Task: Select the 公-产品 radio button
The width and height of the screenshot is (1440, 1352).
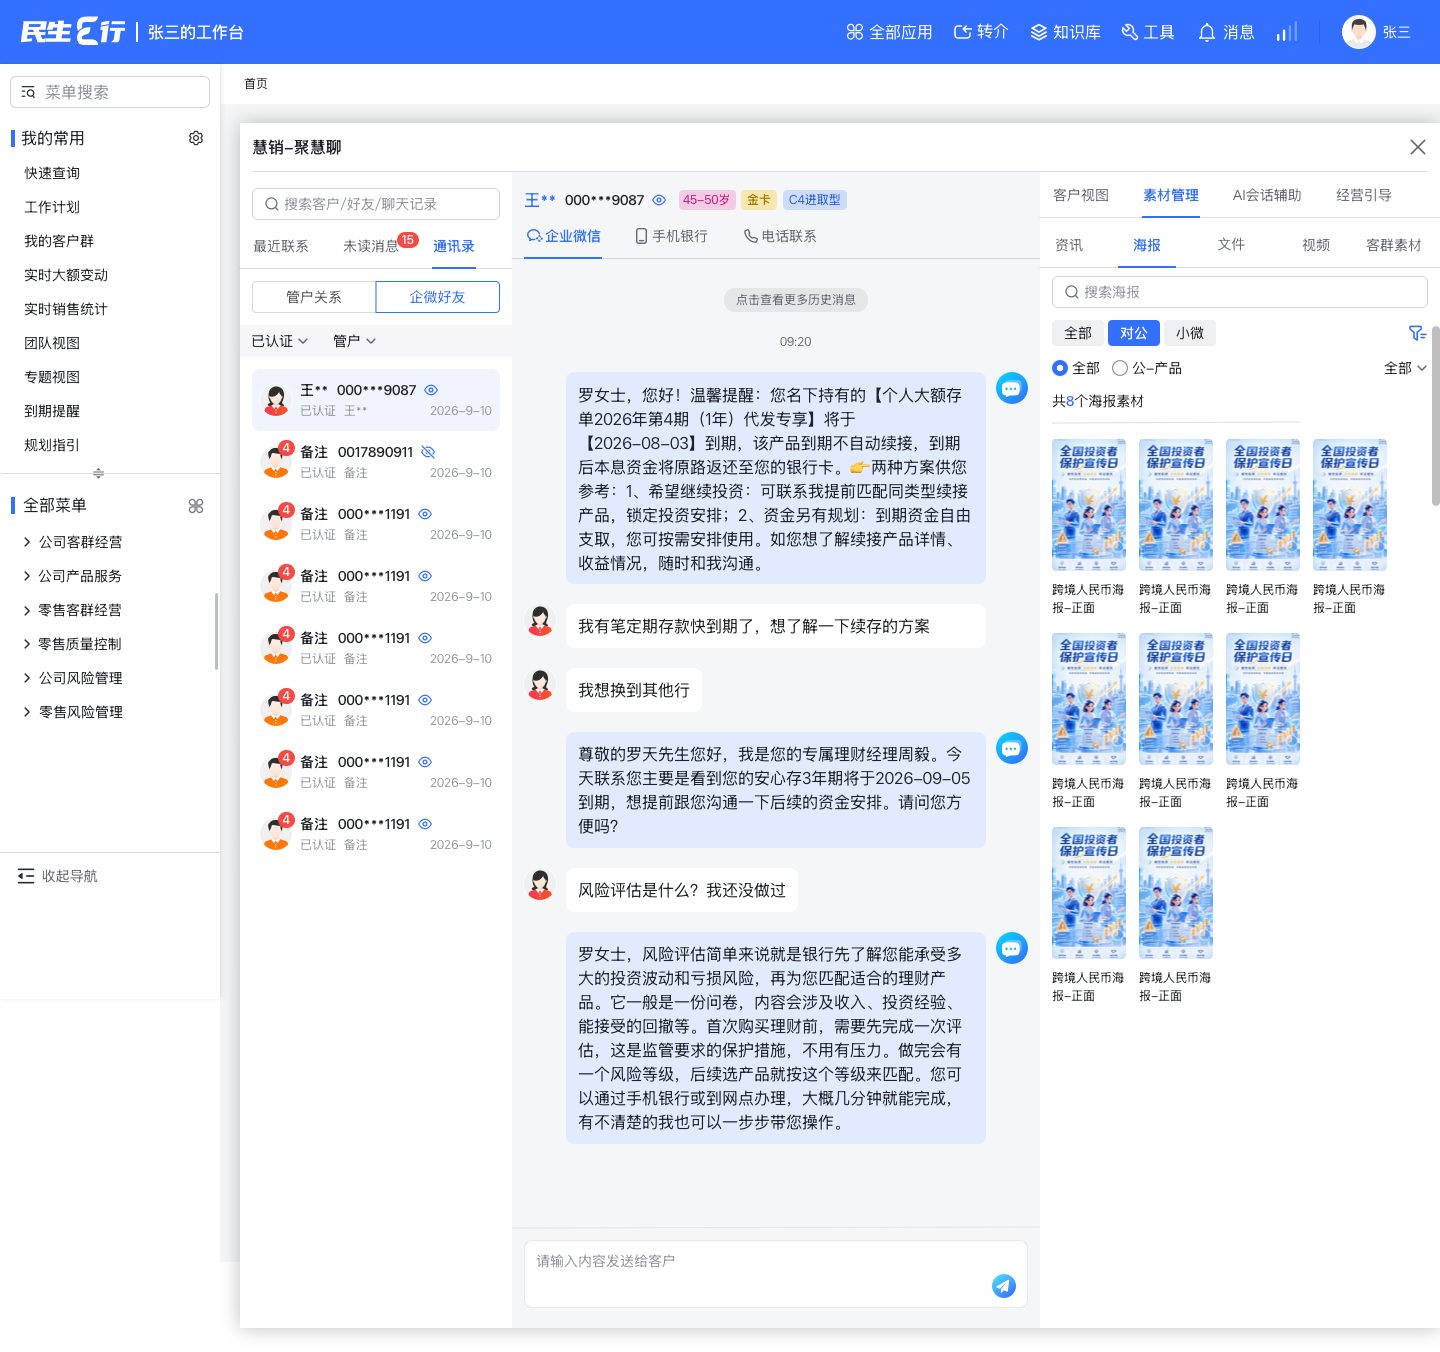Action: (1120, 368)
